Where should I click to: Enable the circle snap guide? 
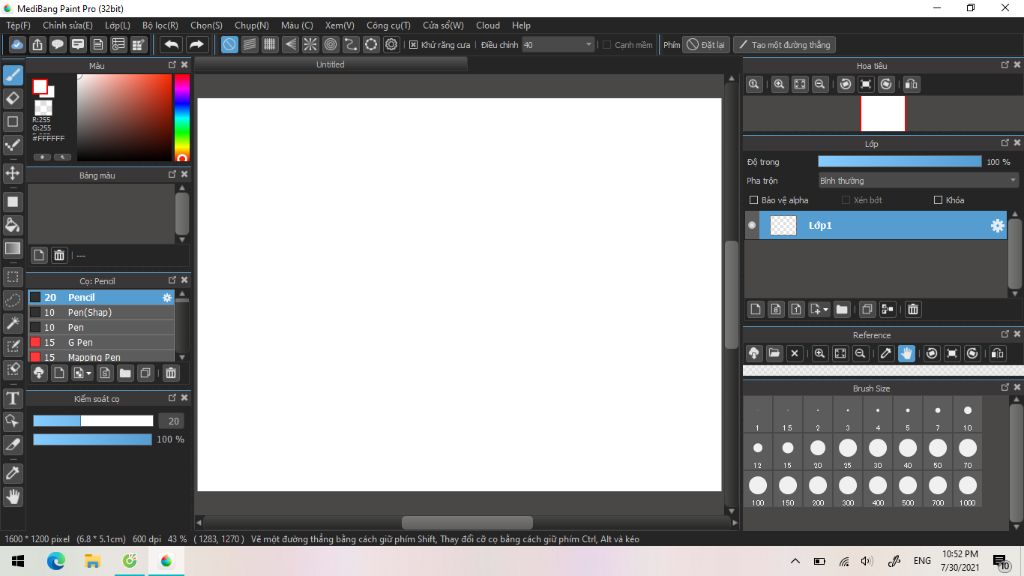click(x=330, y=44)
